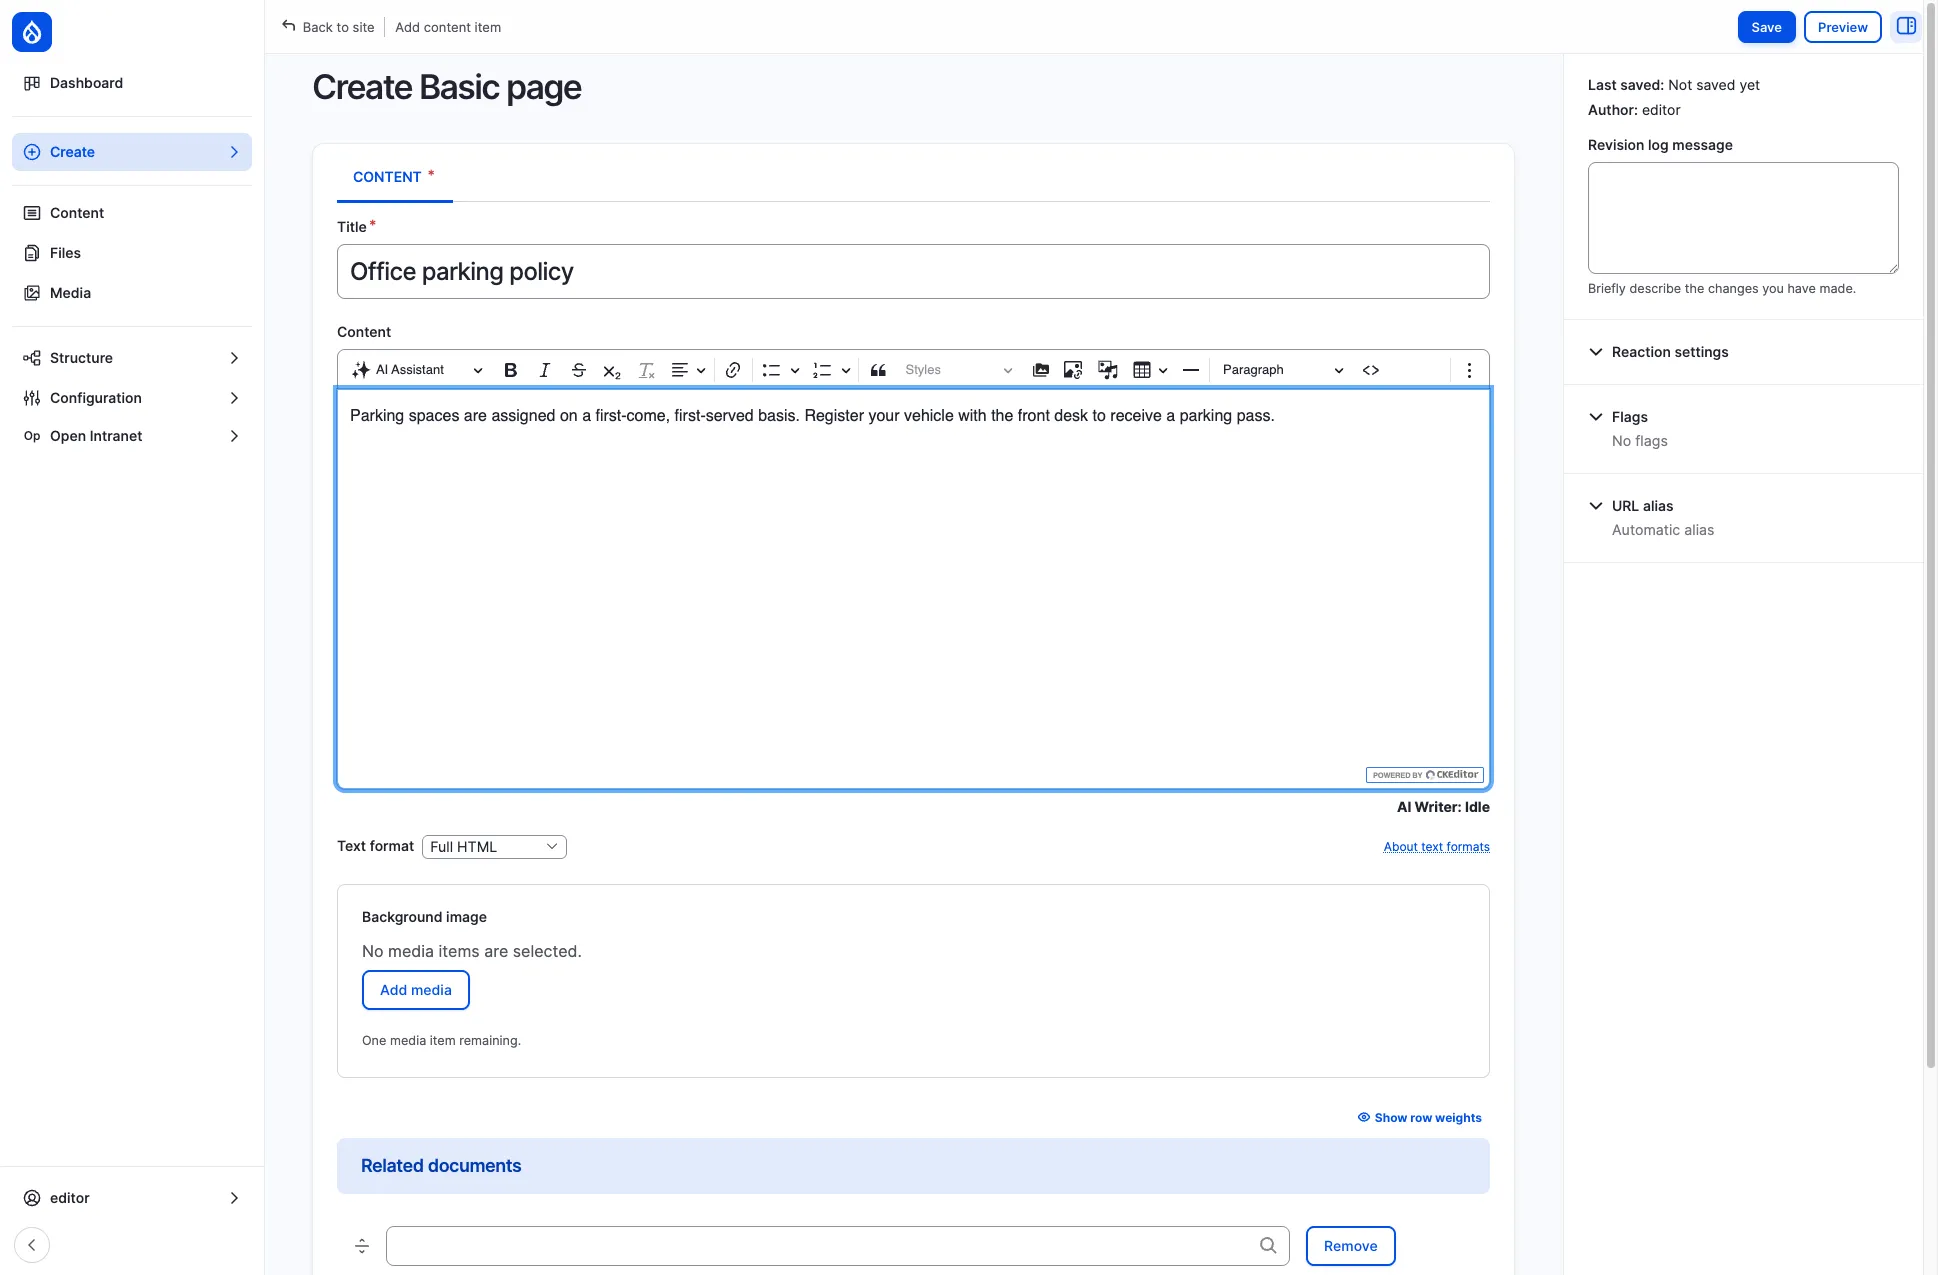Image resolution: width=1938 pixels, height=1275 pixels.
Task: Apply strikethrough formatting
Action: click(x=578, y=370)
